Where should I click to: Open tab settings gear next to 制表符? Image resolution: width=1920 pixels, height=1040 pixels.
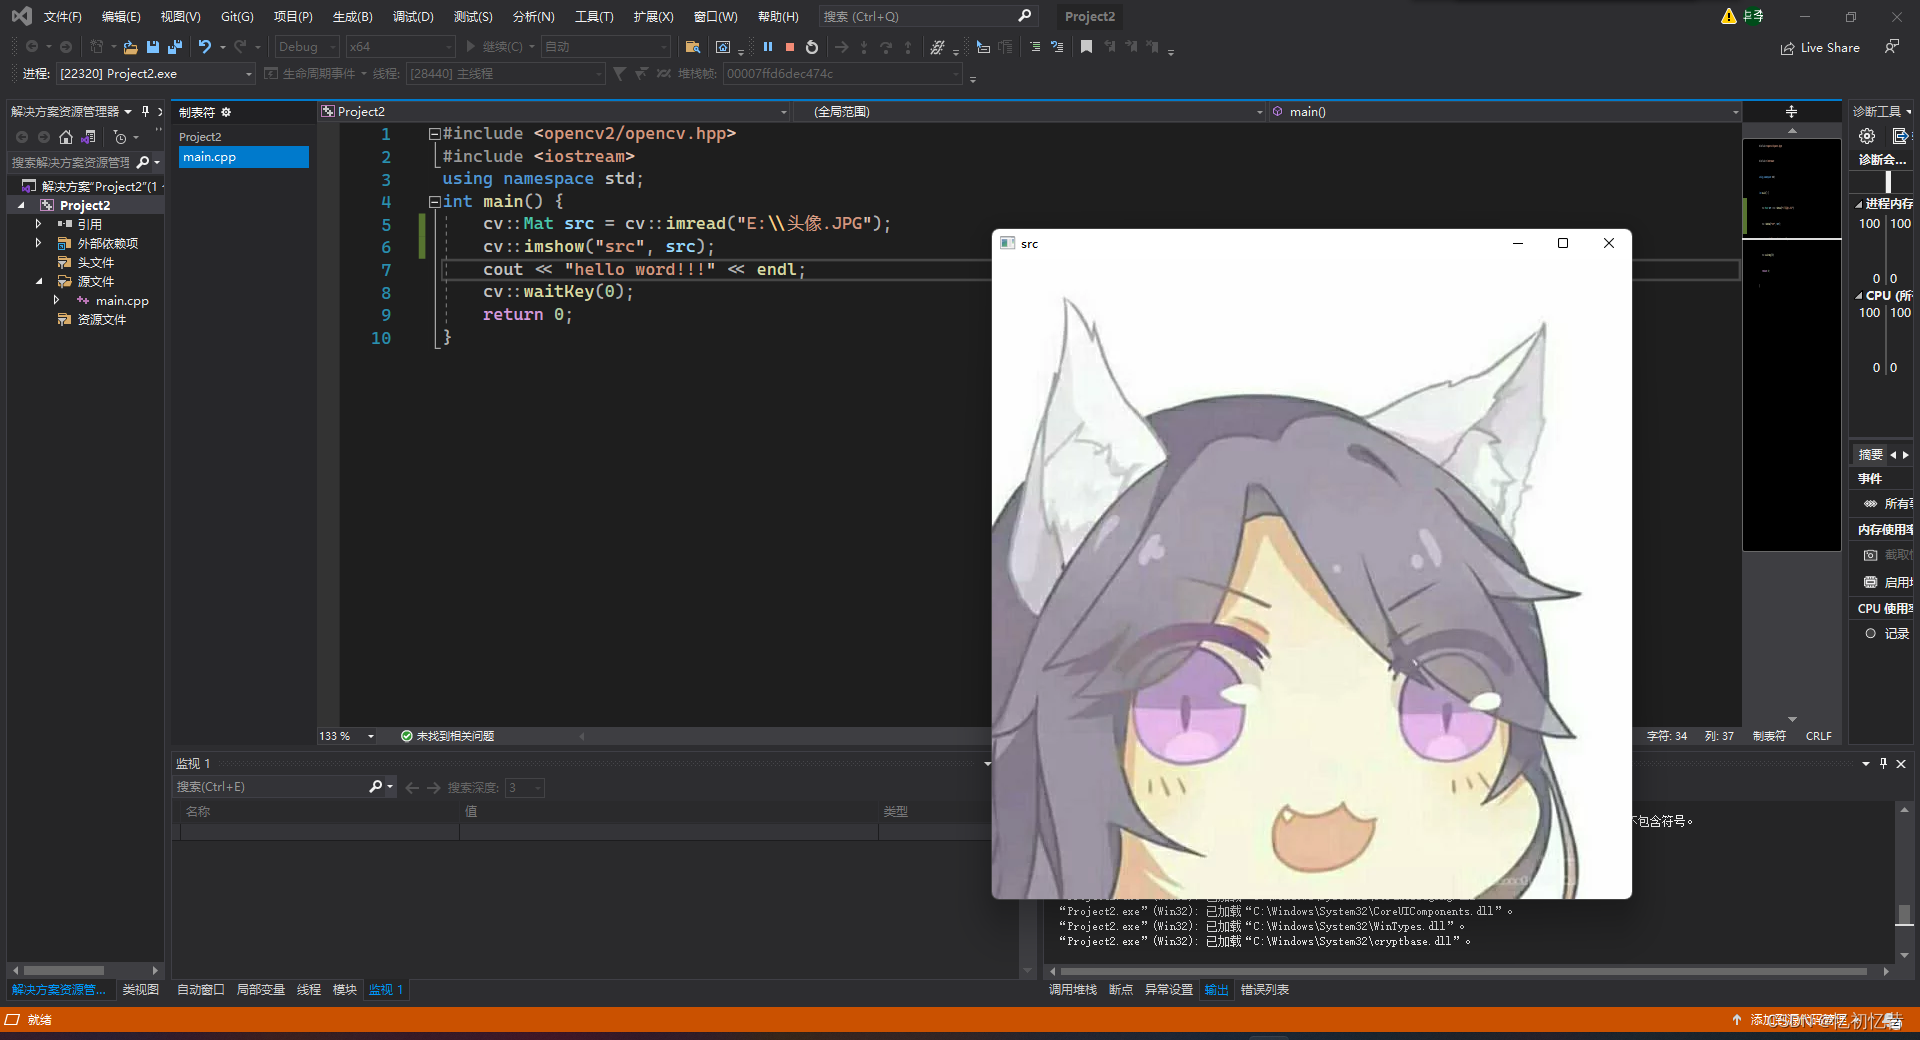pyautogui.click(x=226, y=112)
